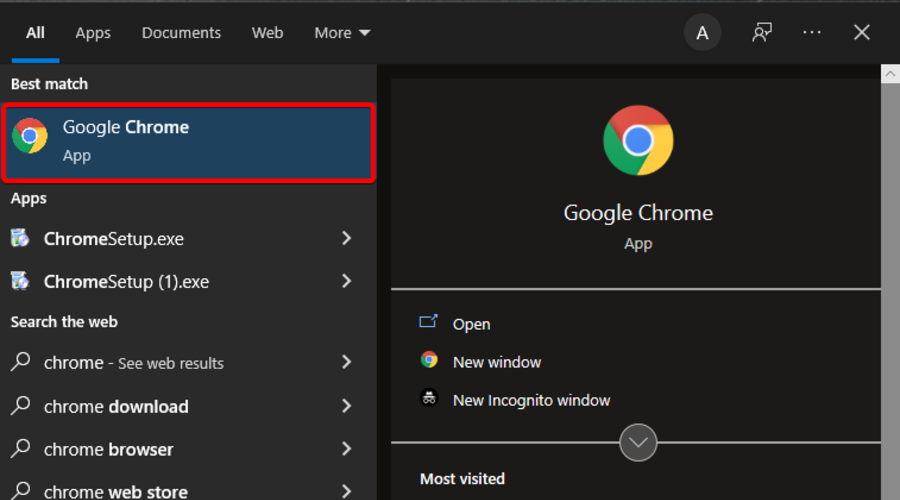Image resolution: width=900 pixels, height=500 pixels.
Task: Click the ChromeSetup.exe installer icon
Action: coord(20,239)
